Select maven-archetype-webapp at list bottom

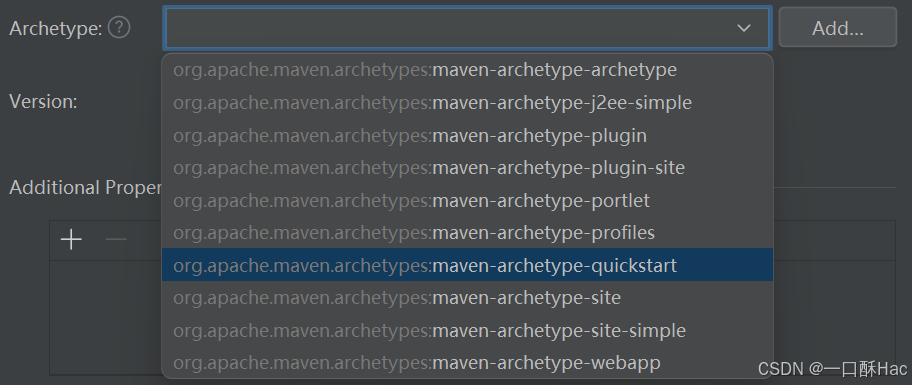(467, 363)
